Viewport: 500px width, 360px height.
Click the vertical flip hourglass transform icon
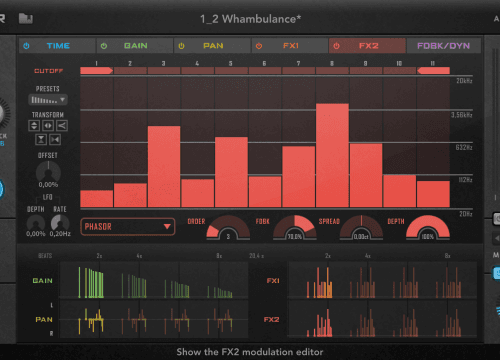click(41, 139)
